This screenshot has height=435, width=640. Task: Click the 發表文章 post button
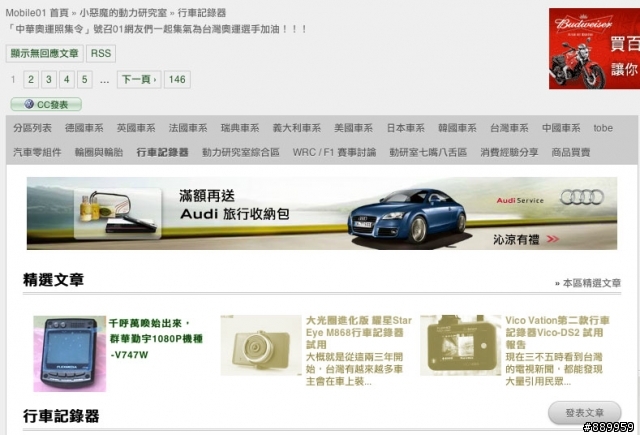tap(584, 413)
